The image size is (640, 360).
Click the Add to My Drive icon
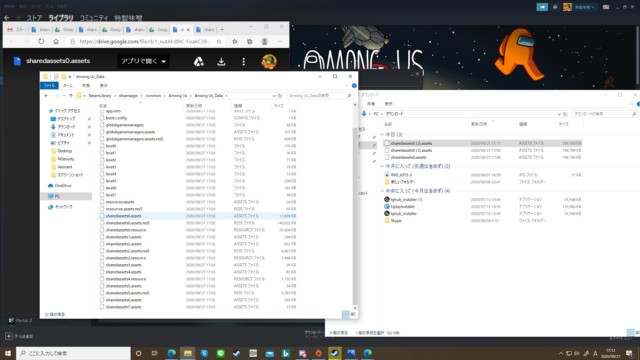coord(199,62)
